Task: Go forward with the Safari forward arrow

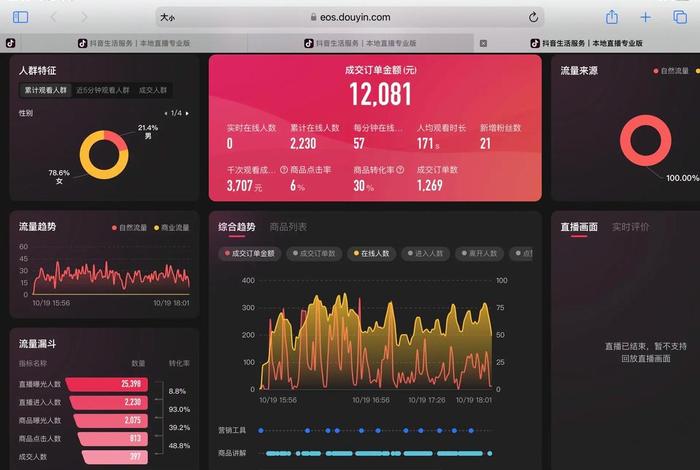Action: (x=84, y=17)
